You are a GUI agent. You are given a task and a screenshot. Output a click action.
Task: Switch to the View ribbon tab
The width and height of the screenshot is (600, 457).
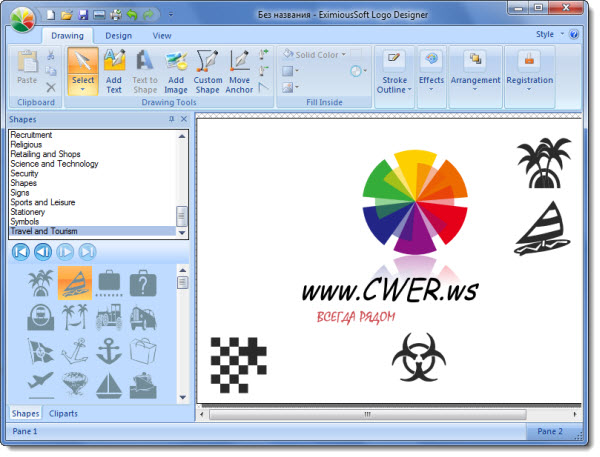[x=162, y=36]
